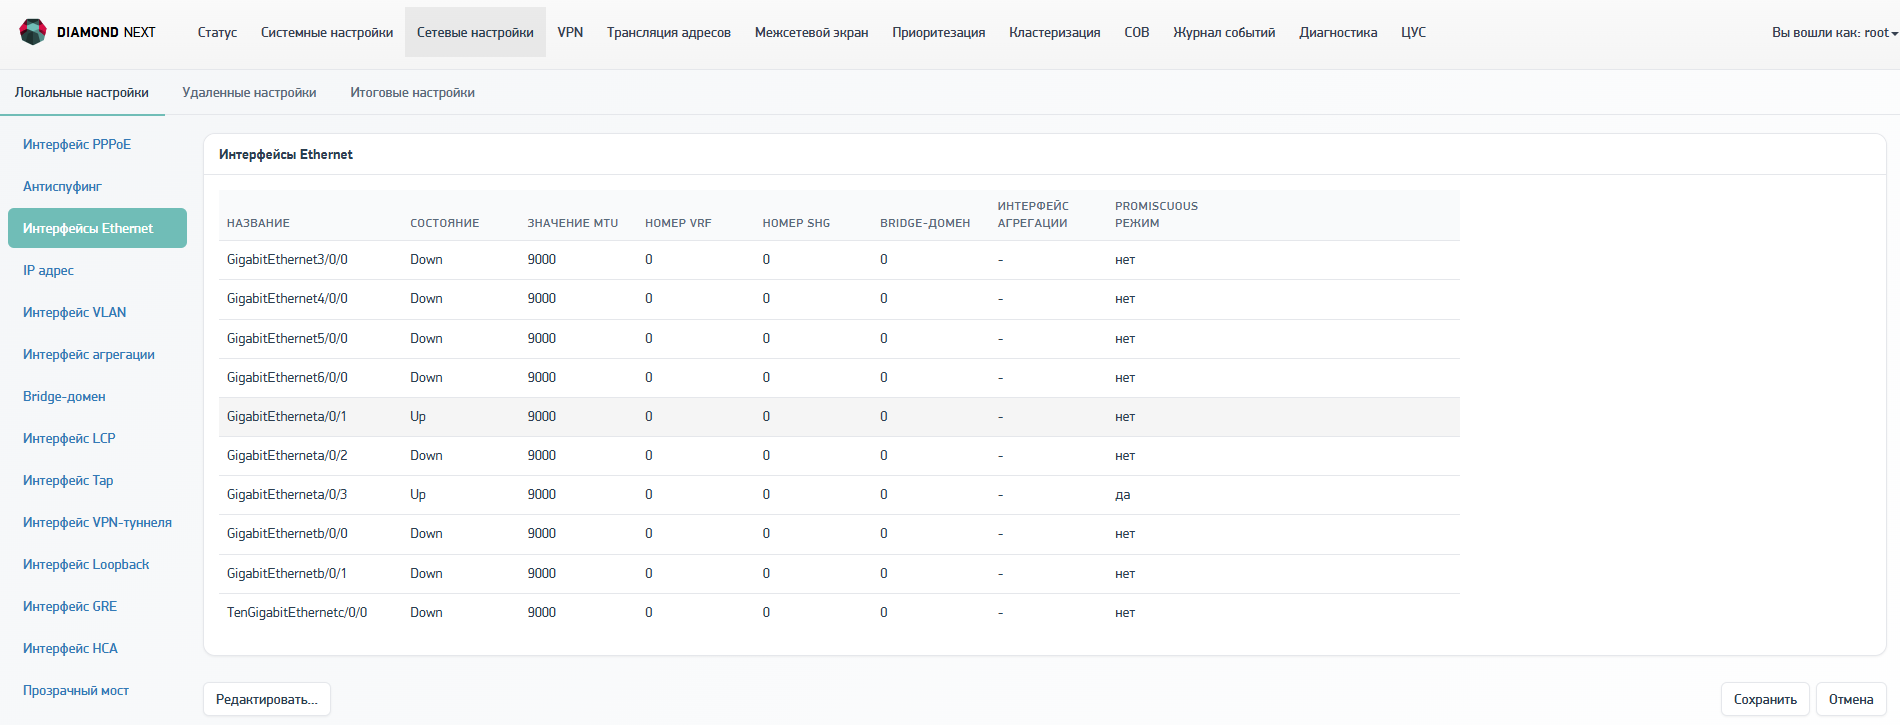
Task: Open the Статус menu
Action: pos(217,32)
